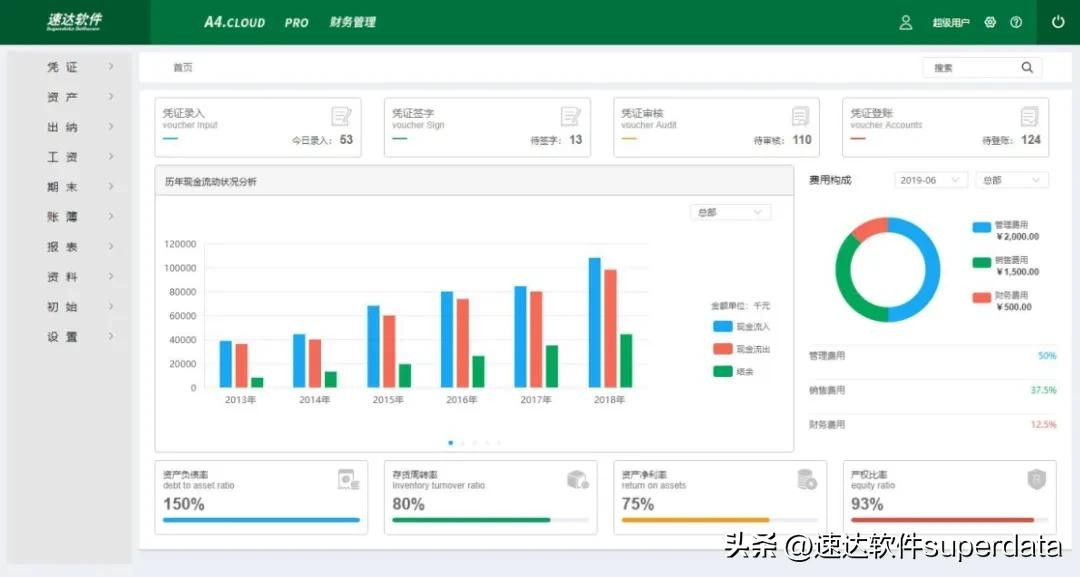Viewport: 1080px width, 577px height.
Task: Click the voucher sign (凭证签字) icon
Action: tap(571, 116)
